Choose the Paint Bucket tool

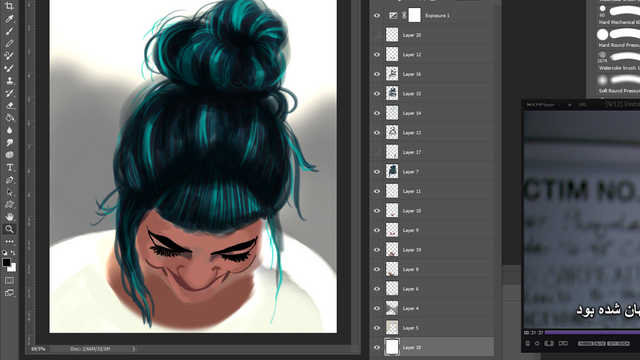pyautogui.click(x=9, y=118)
